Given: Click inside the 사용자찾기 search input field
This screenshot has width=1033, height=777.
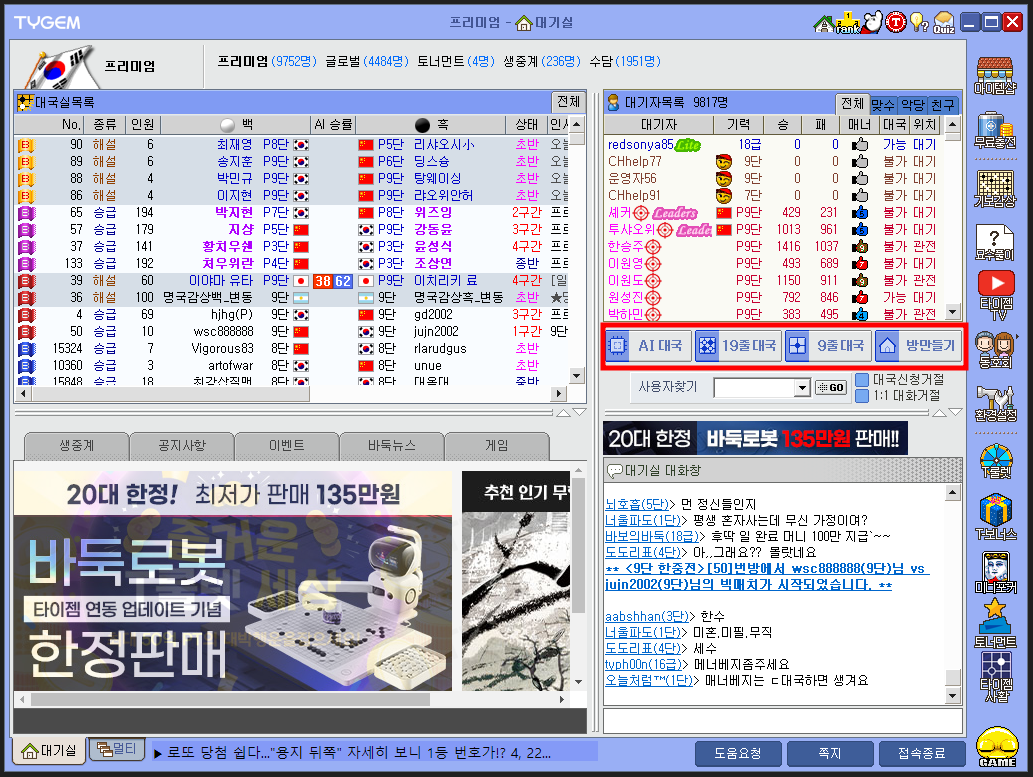Looking at the screenshot, I should coord(755,386).
